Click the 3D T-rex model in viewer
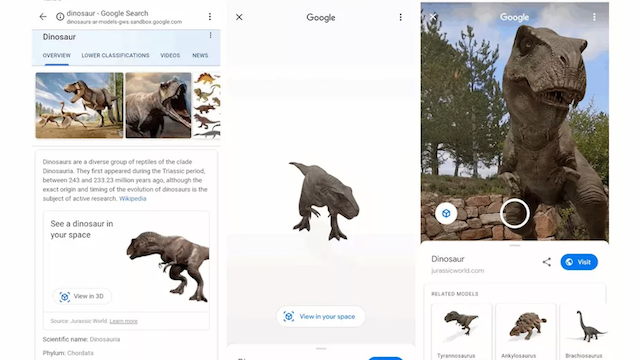The width and height of the screenshot is (640, 360). (324, 201)
